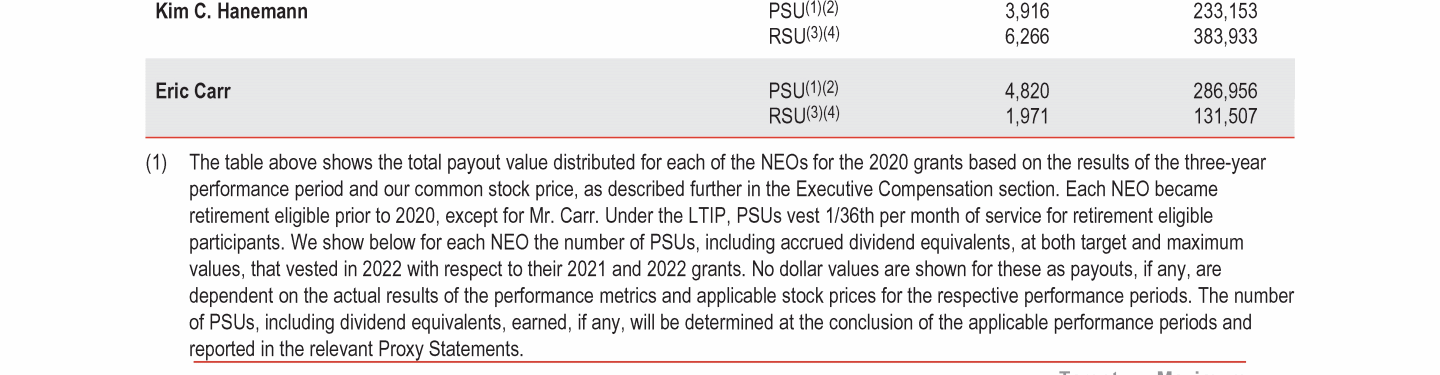Select the share count 4,820
The width and height of the screenshot is (1440, 375).
pos(1027,91)
